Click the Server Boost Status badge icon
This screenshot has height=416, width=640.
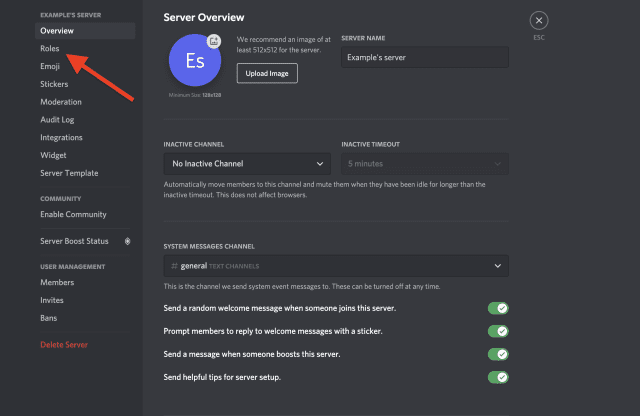[126, 241]
